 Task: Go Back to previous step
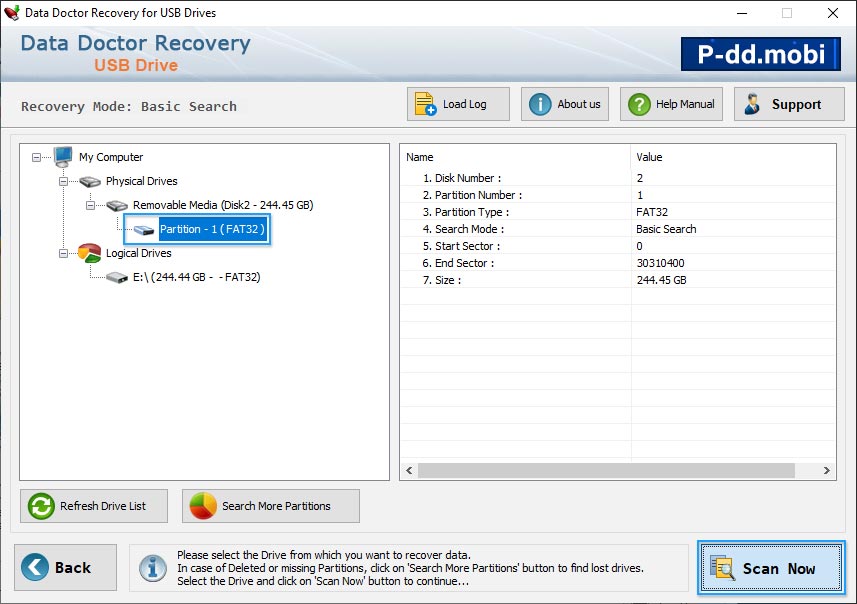pyautogui.click(x=66, y=567)
